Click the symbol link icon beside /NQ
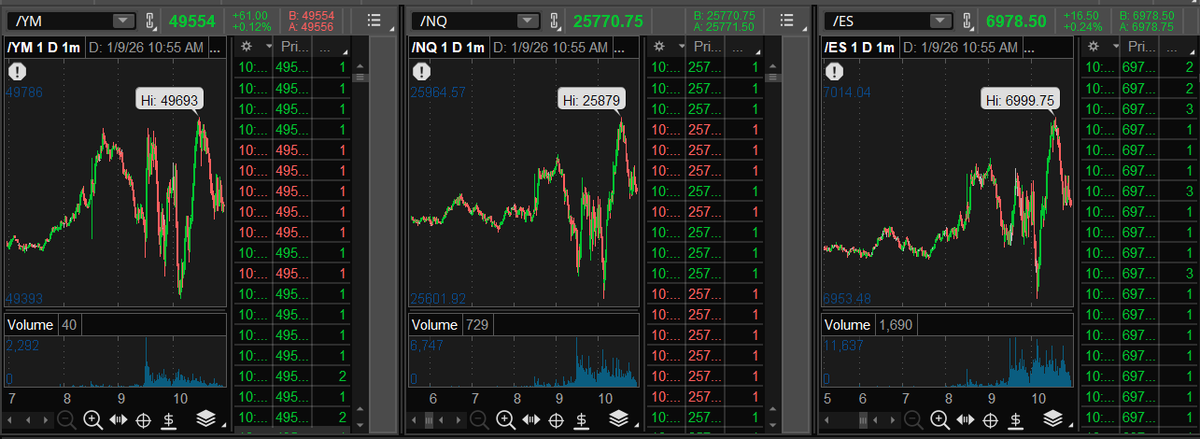 [557, 21]
